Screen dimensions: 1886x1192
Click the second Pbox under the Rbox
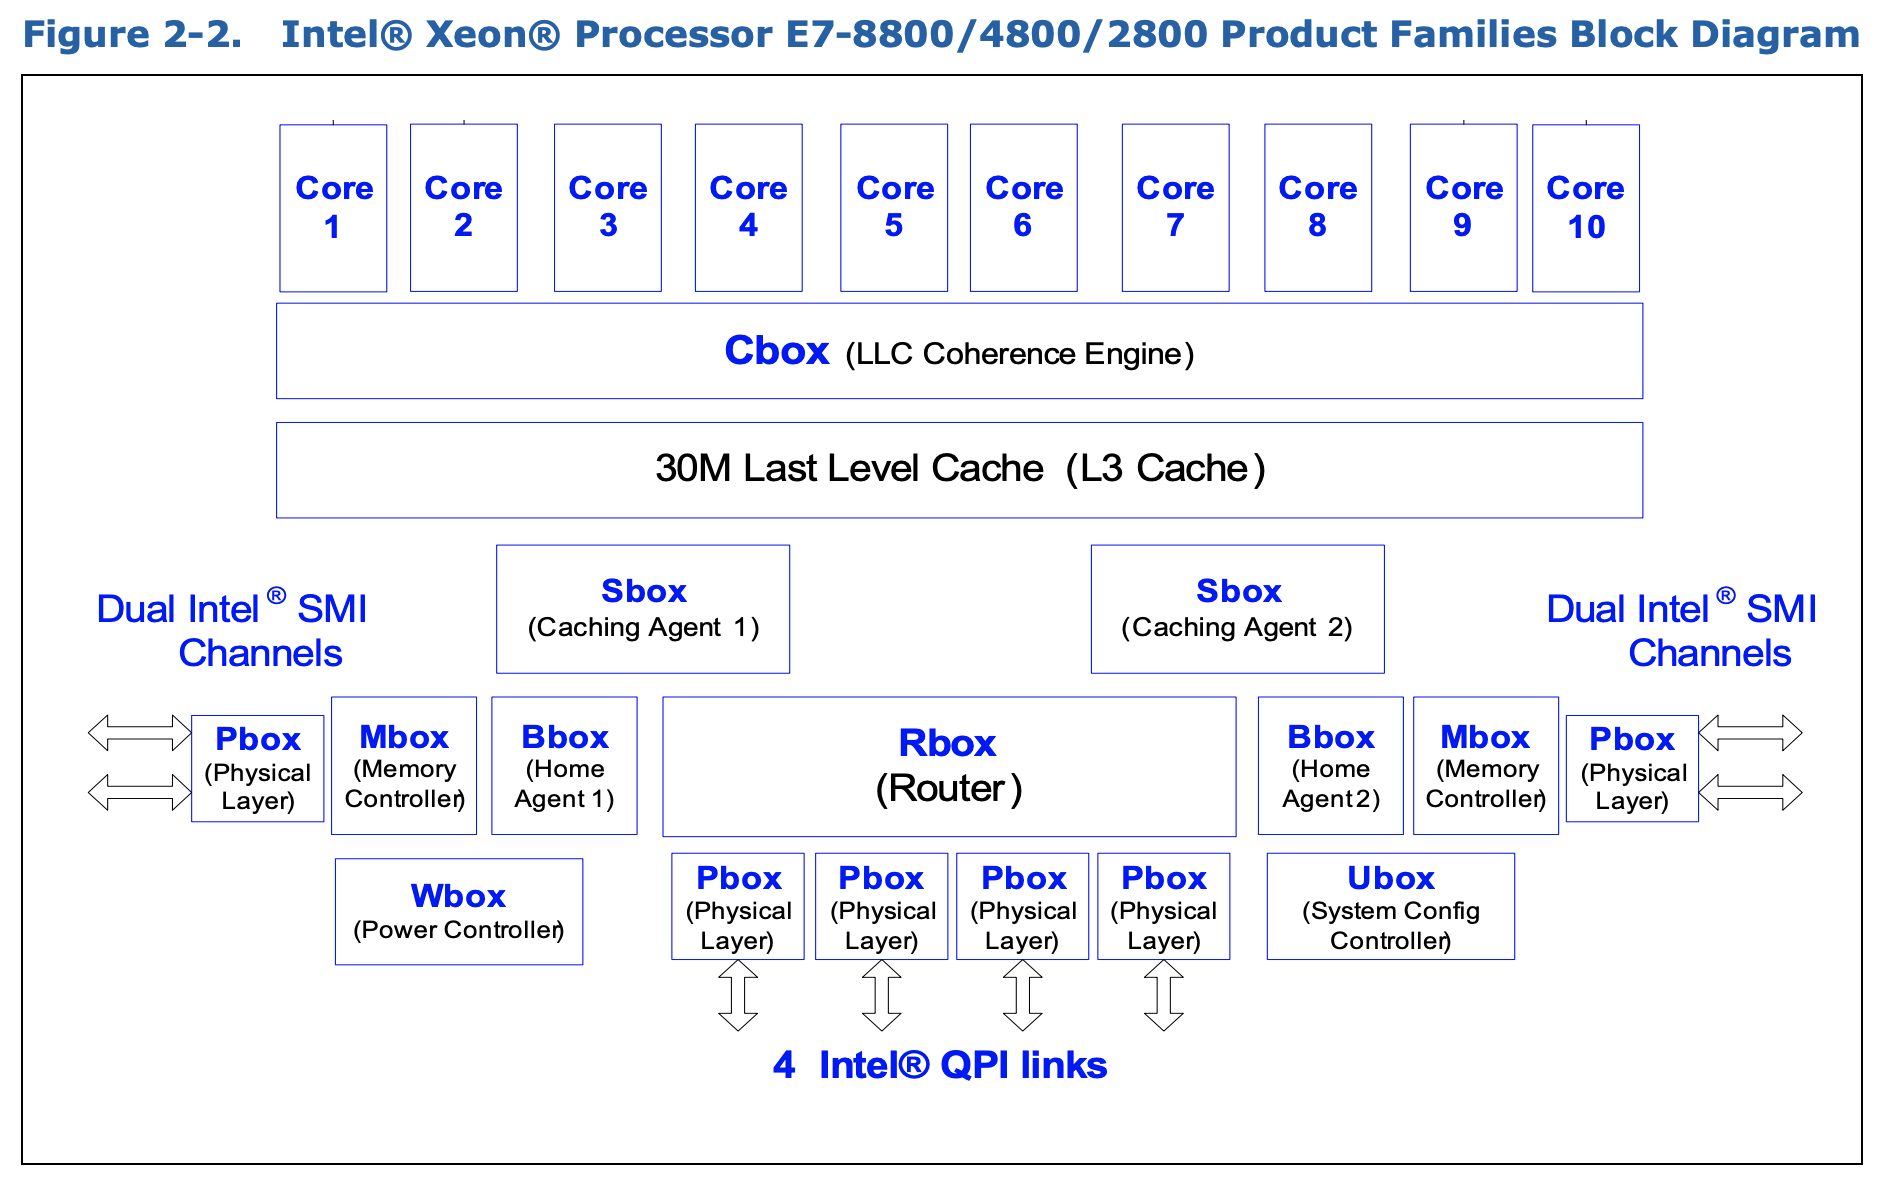[x=882, y=907]
